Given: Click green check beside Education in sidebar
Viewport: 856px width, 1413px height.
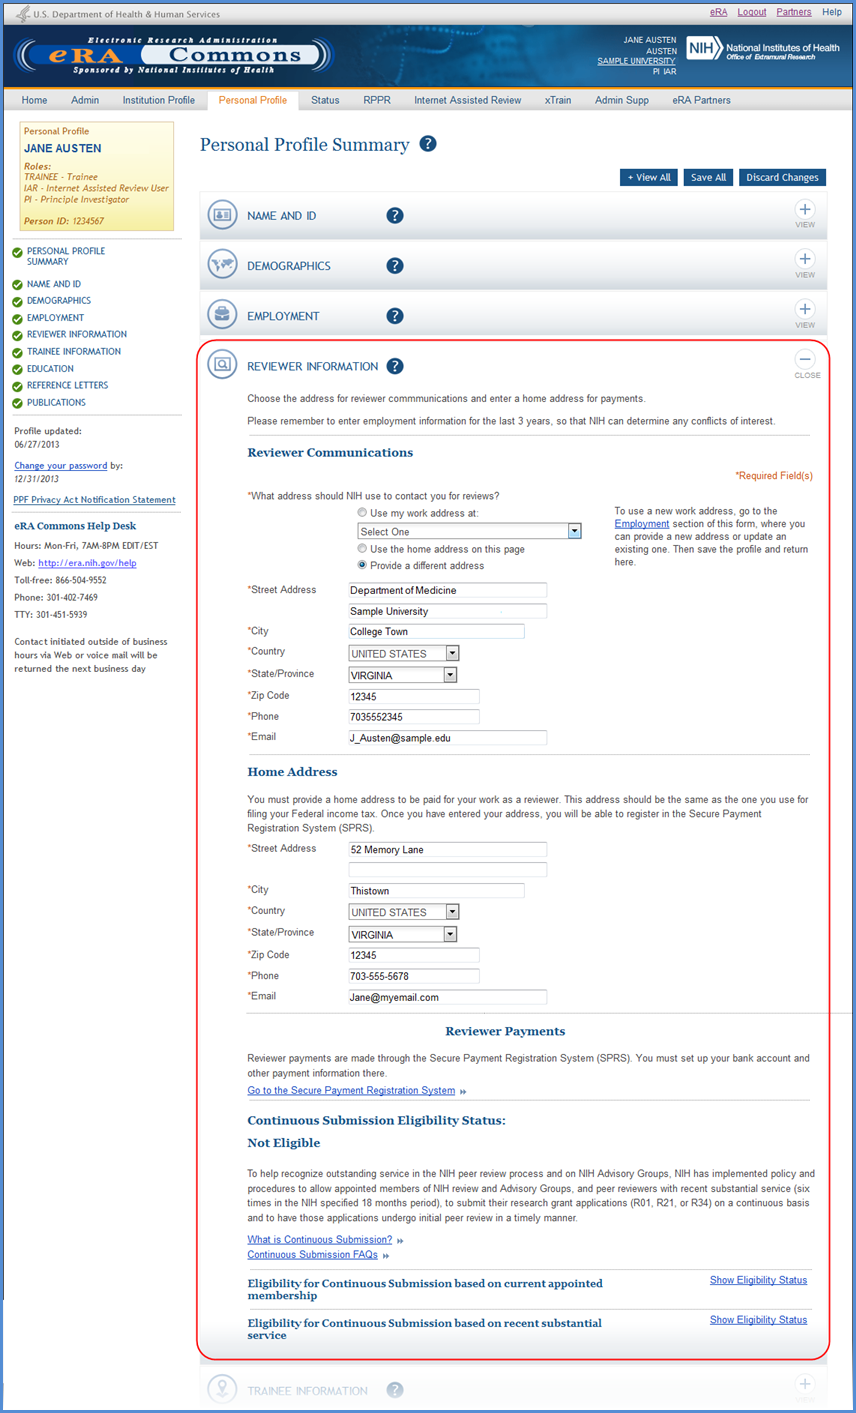Looking at the screenshot, I should (x=18, y=369).
